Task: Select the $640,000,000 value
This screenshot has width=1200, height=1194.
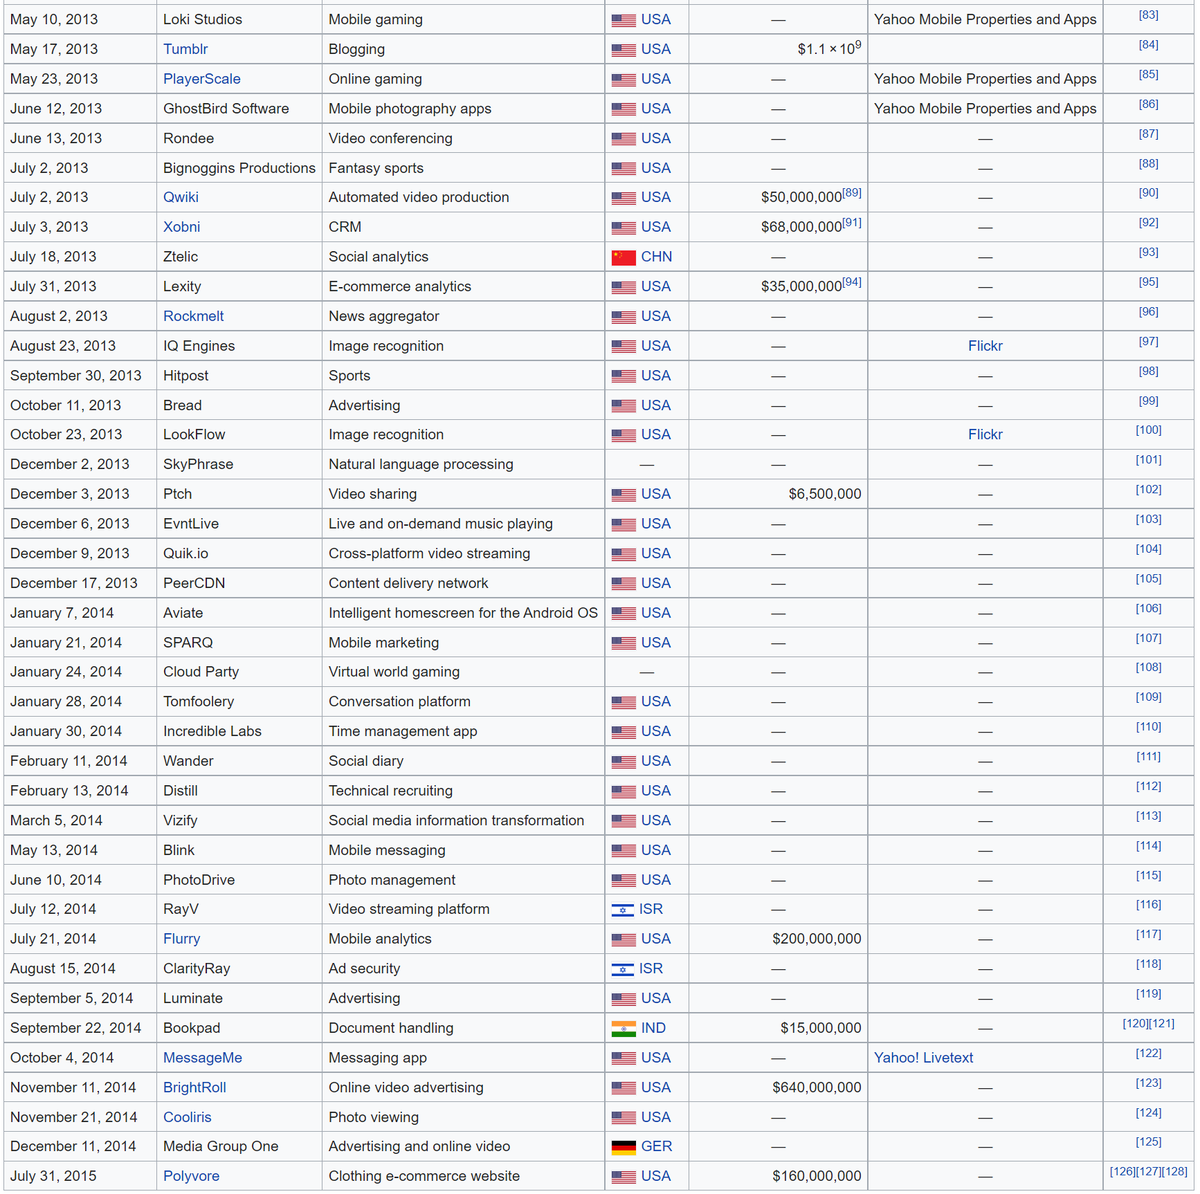Action: point(817,1088)
